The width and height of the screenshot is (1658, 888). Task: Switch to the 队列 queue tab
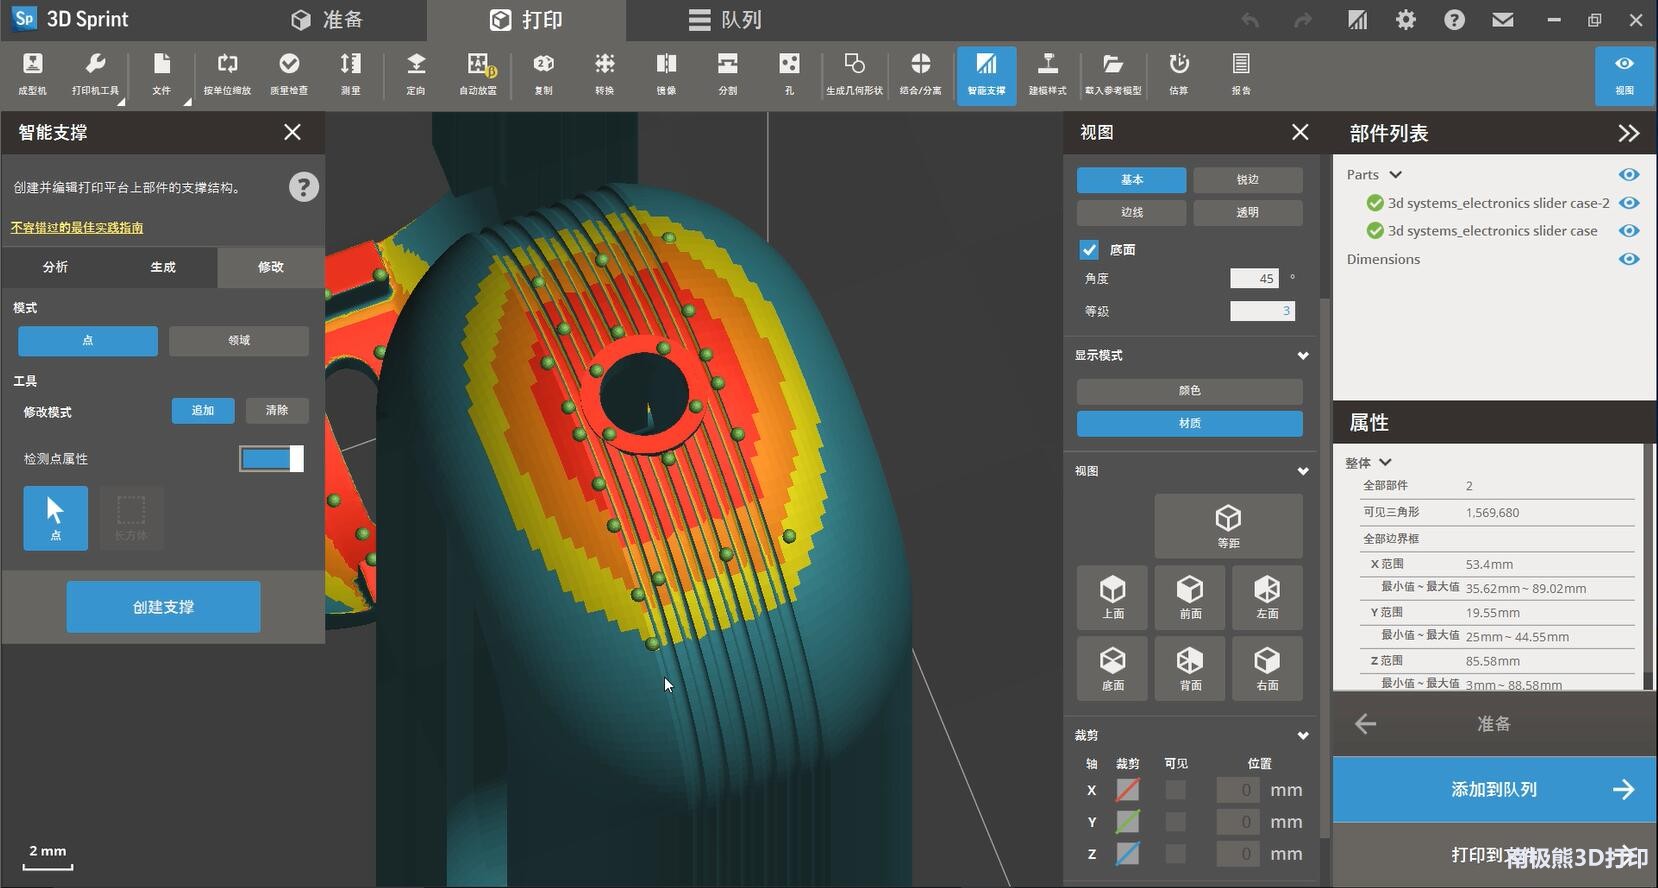pos(726,20)
